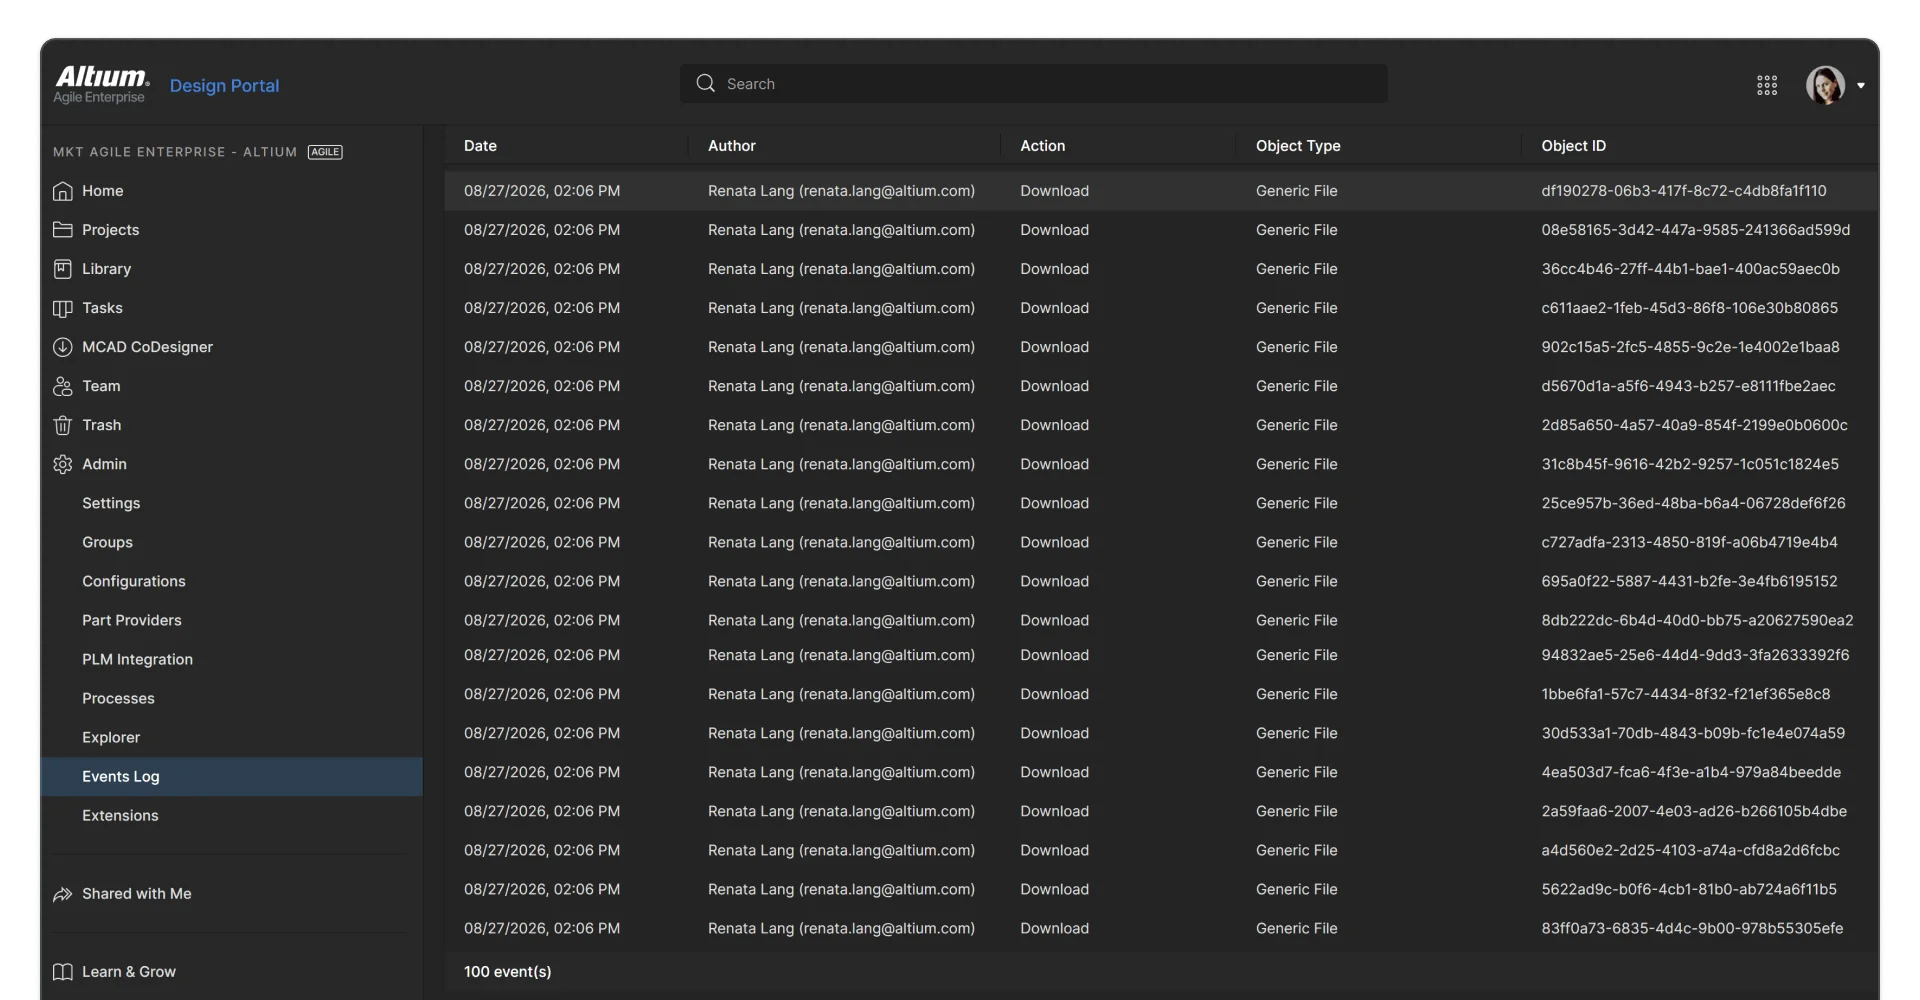Select object ID c611aae2-1feb-45d3-86f8-106e30b80865
This screenshot has height=1000, width=1920.
1690,308
